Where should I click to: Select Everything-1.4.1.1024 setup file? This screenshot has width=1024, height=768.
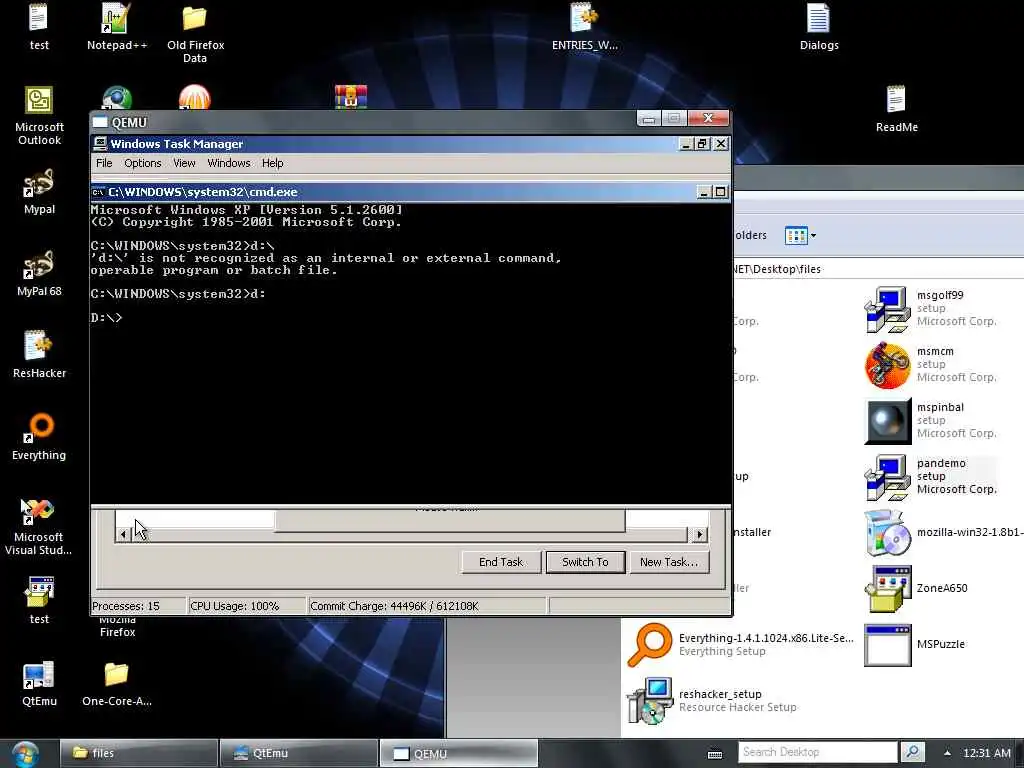(x=739, y=645)
